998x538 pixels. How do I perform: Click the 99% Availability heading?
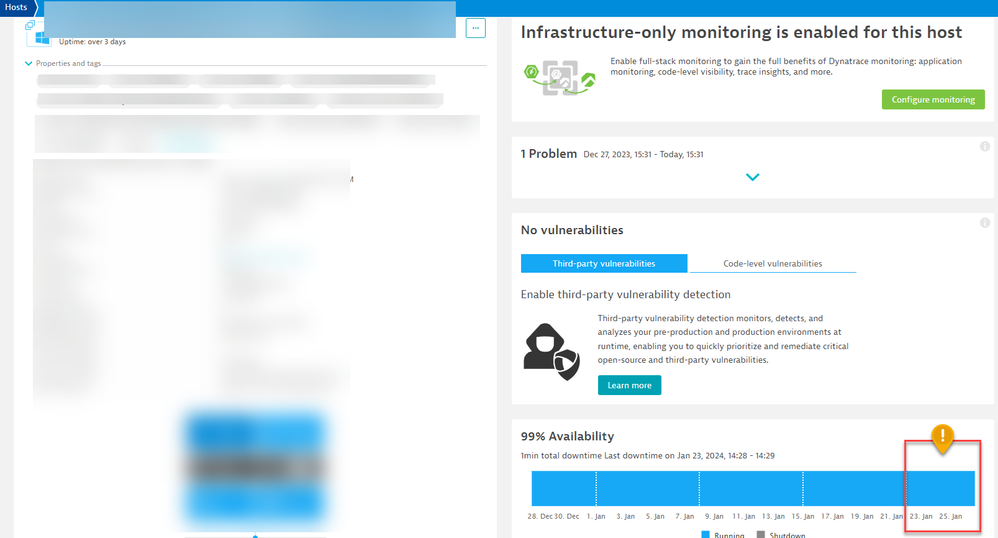[x=567, y=436]
